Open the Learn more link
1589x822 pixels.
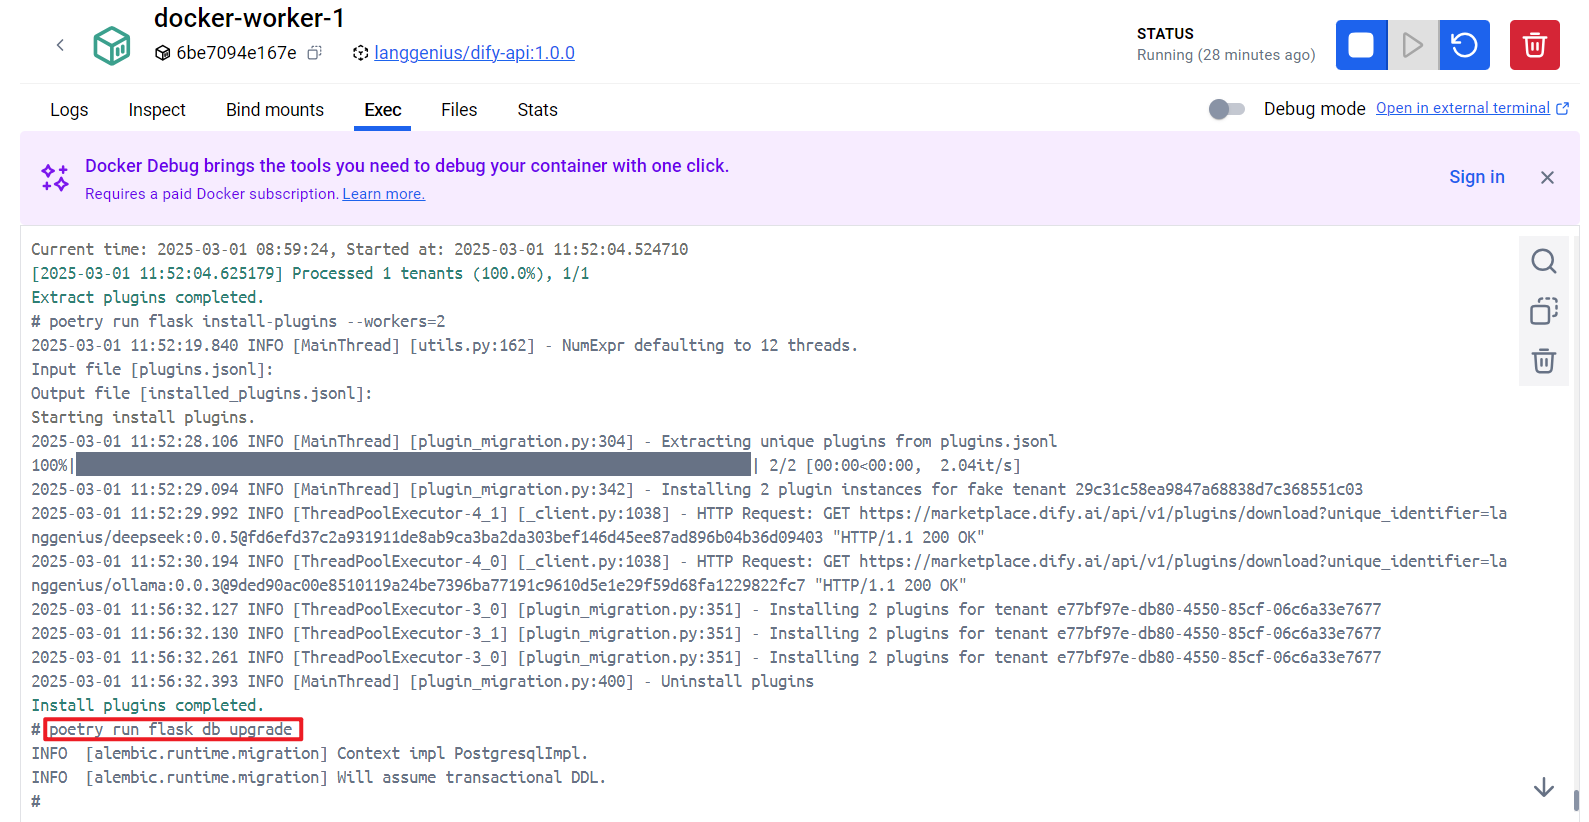pyautogui.click(x=384, y=194)
